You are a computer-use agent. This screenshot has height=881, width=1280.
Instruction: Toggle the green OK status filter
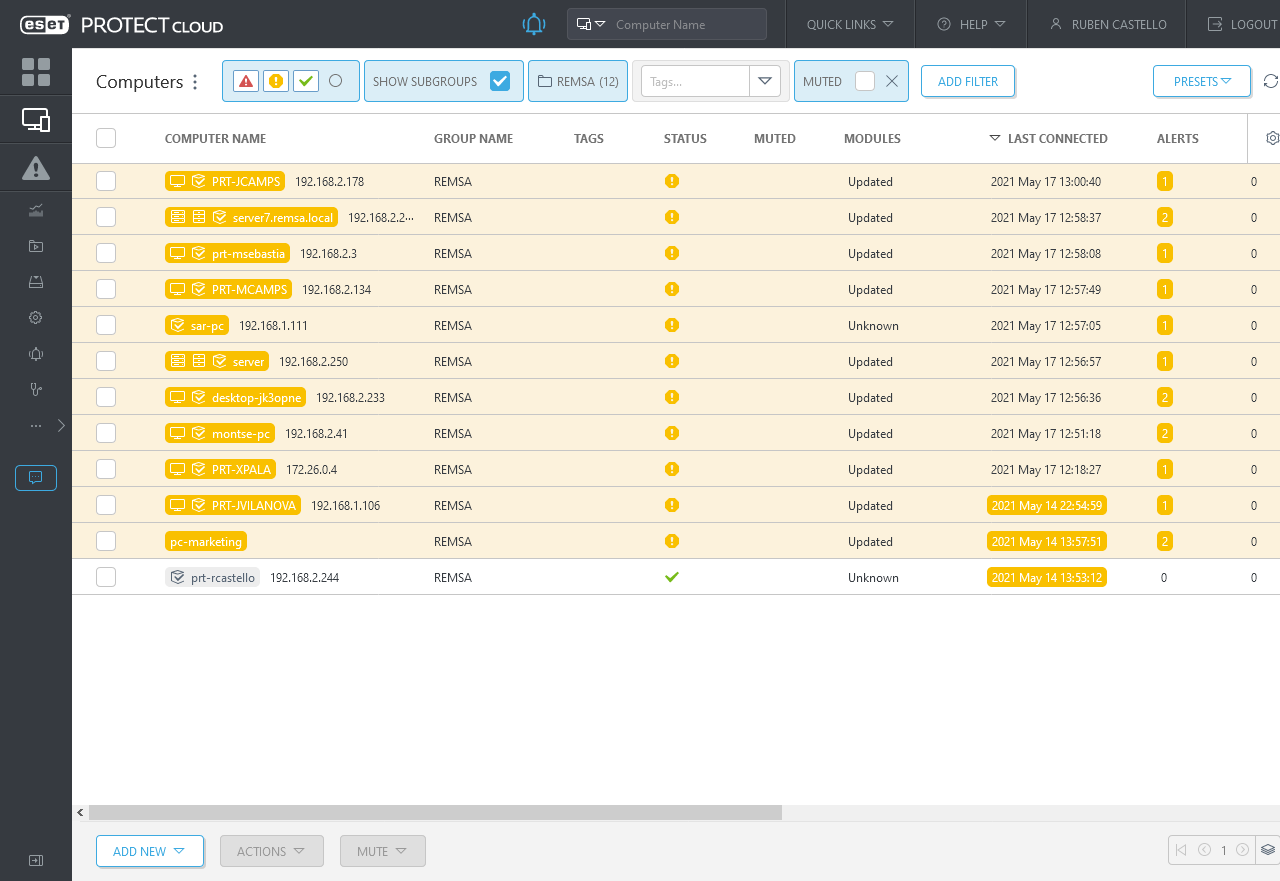pyautogui.click(x=306, y=81)
